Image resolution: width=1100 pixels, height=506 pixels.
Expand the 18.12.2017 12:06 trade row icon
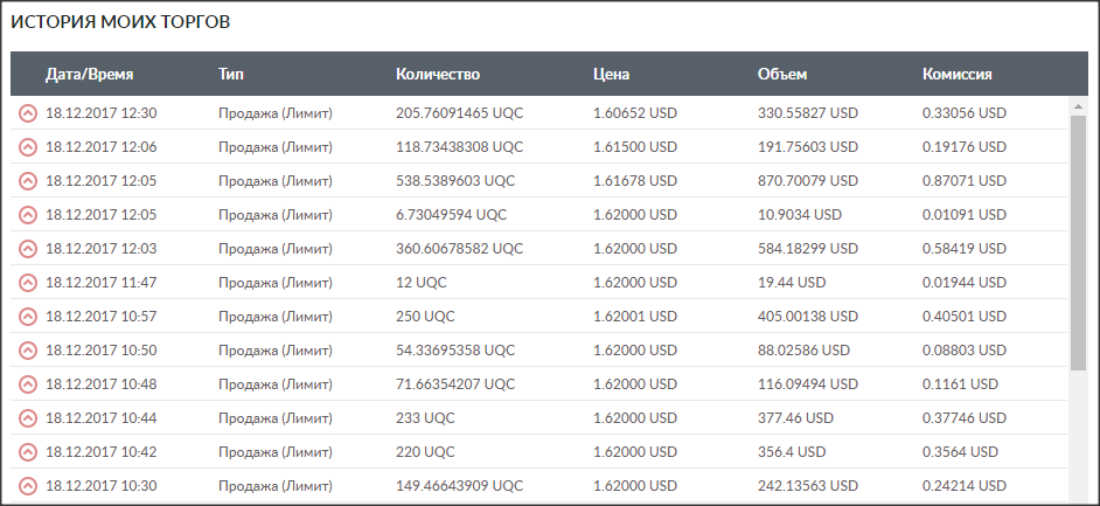tap(27, 147)
